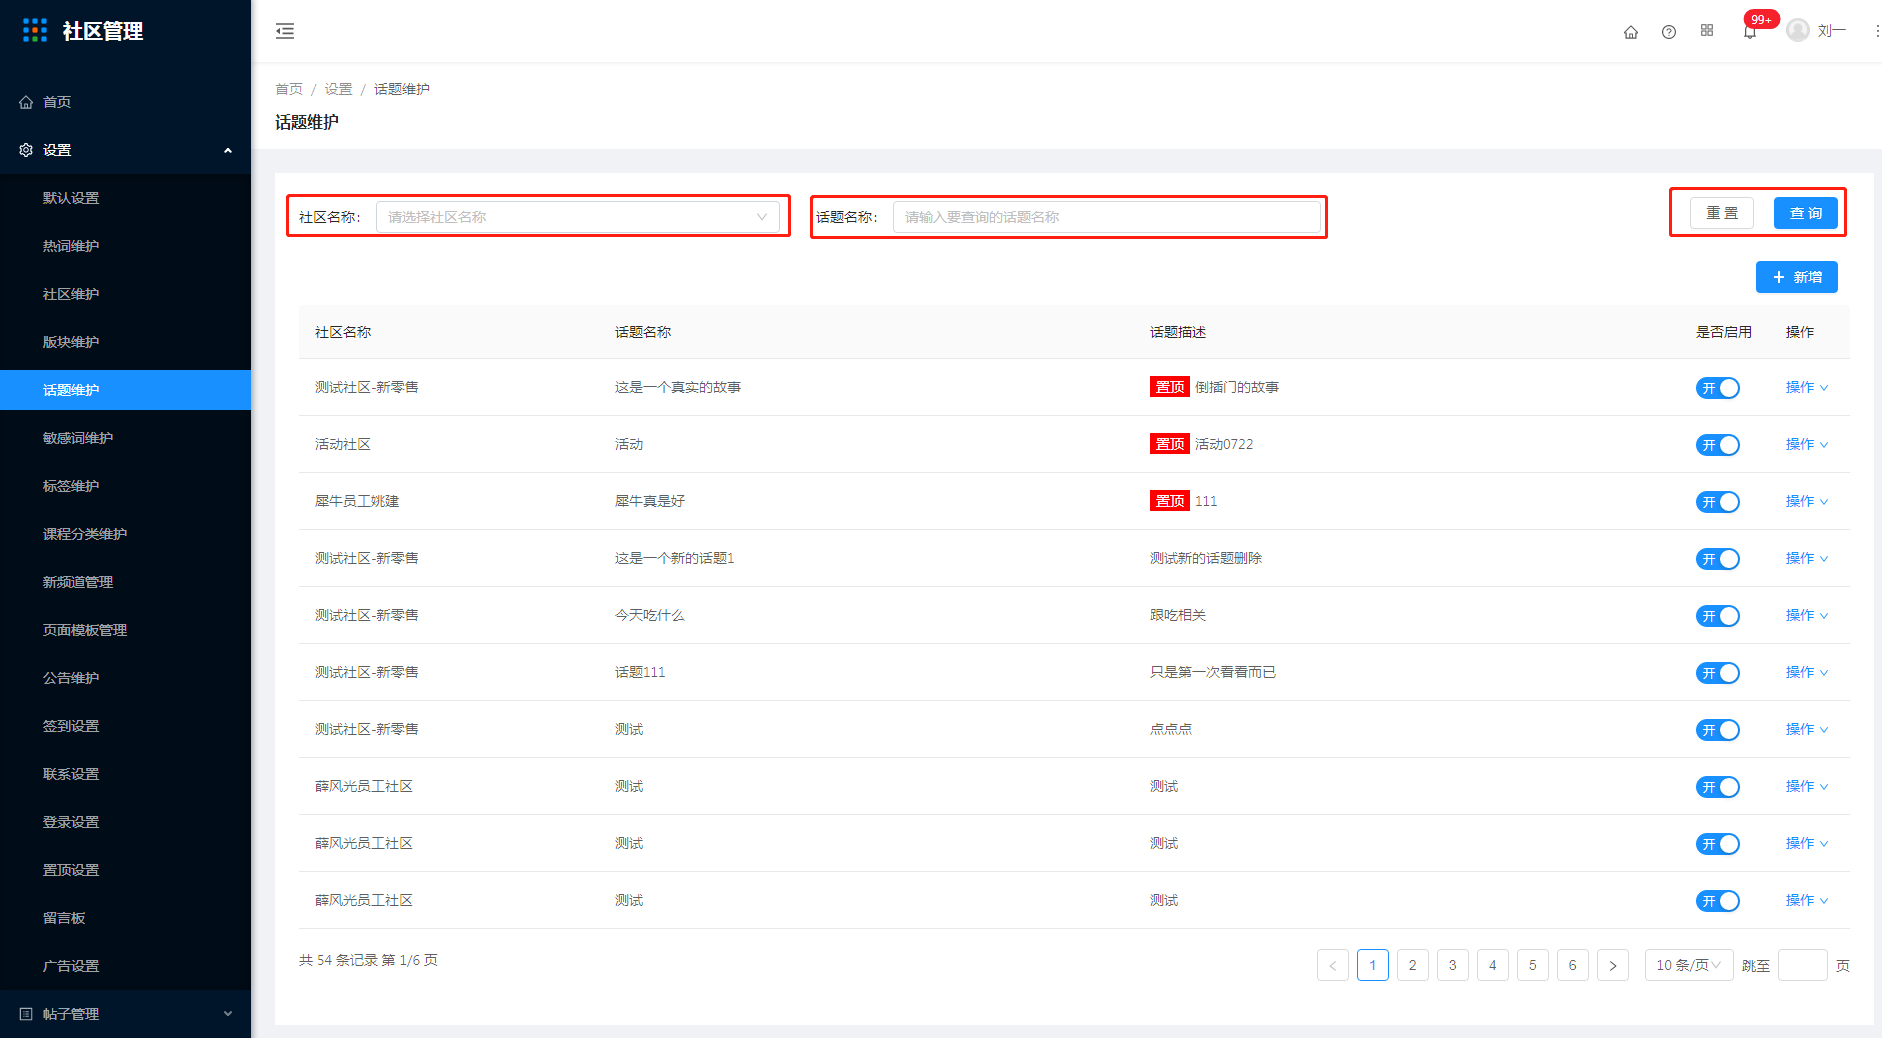Click the 首页 house icon in sidebar
The height and width of the screenshot is (1038, 1882).
point(26,102)
